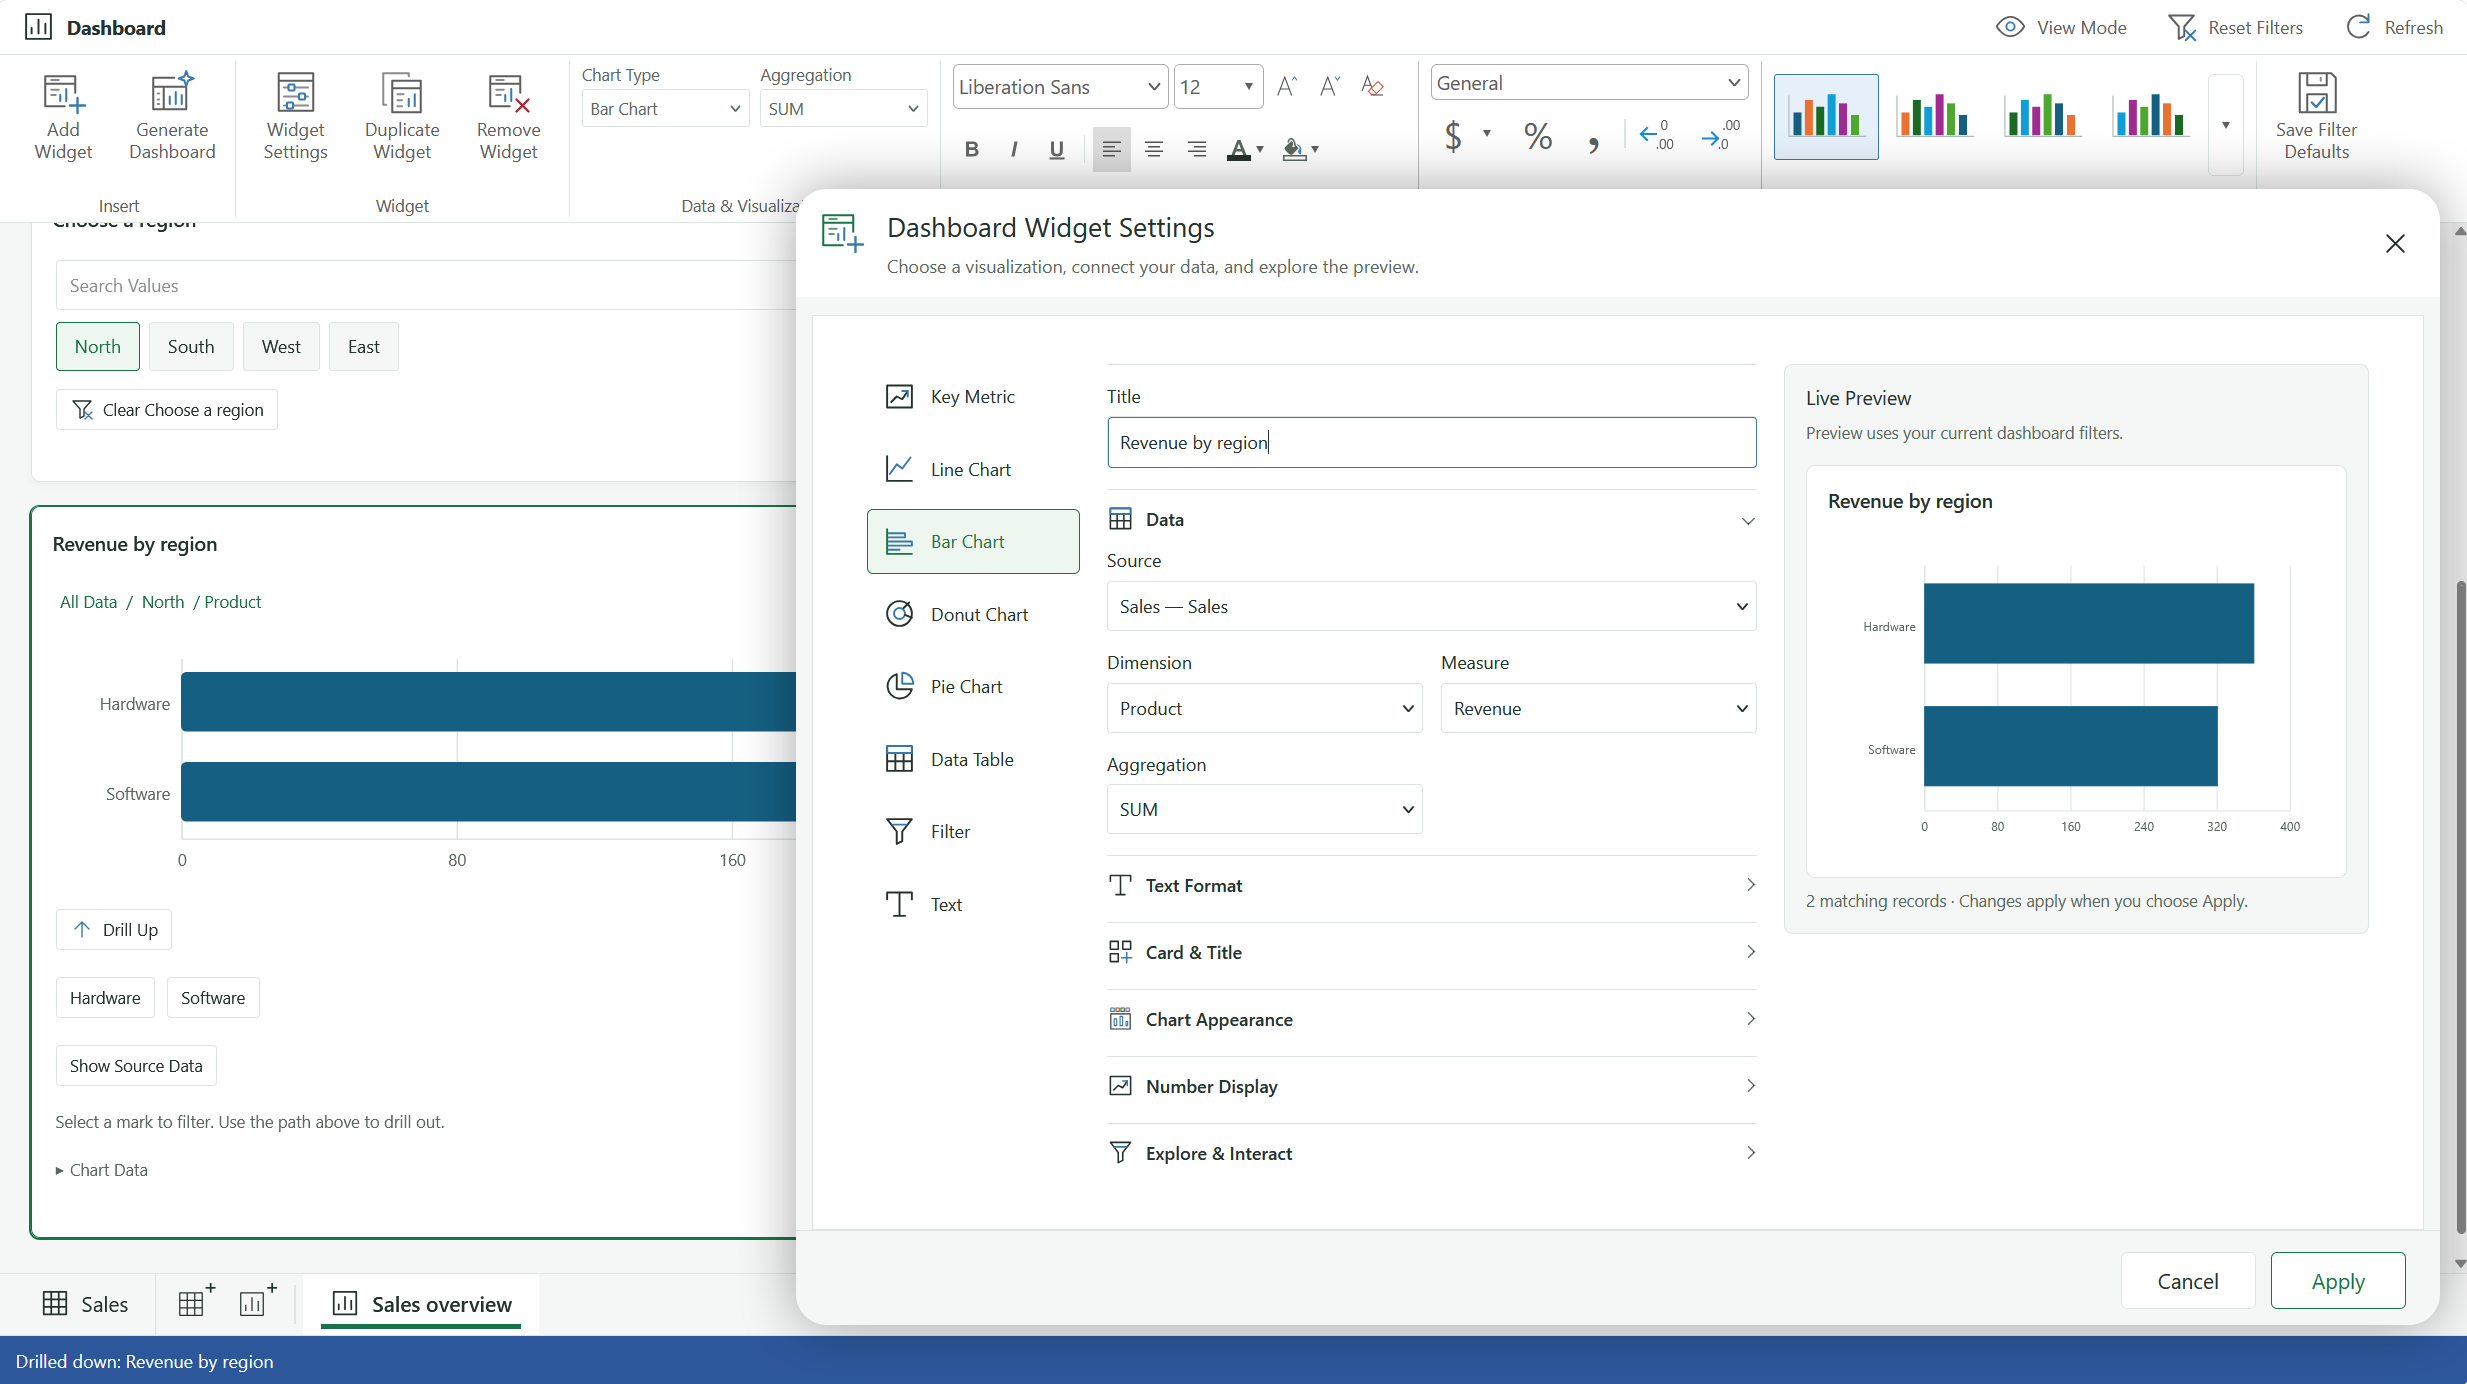
Task: Choose the Key Metric visualization
Action: tap(973, 396)
